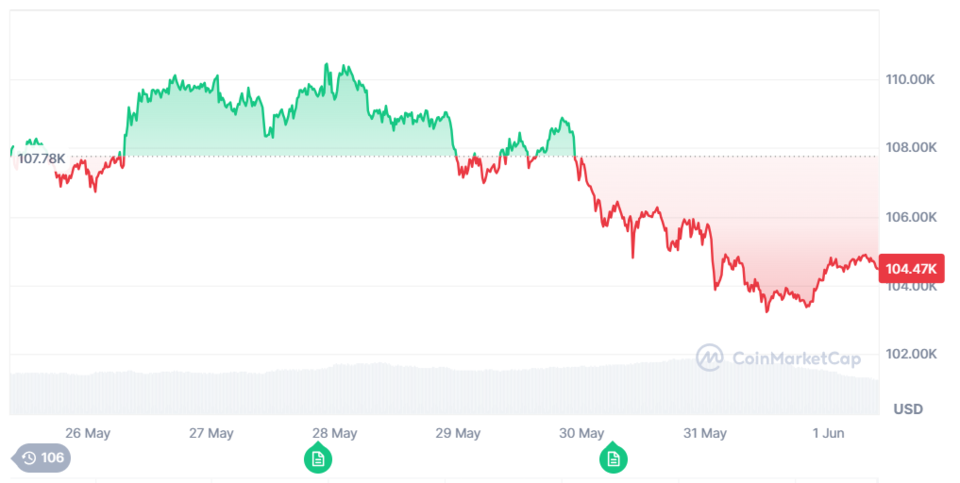Click the 104.00K price axis label
960x483 pixels.
pyautogui.click(x=910, y=287)
